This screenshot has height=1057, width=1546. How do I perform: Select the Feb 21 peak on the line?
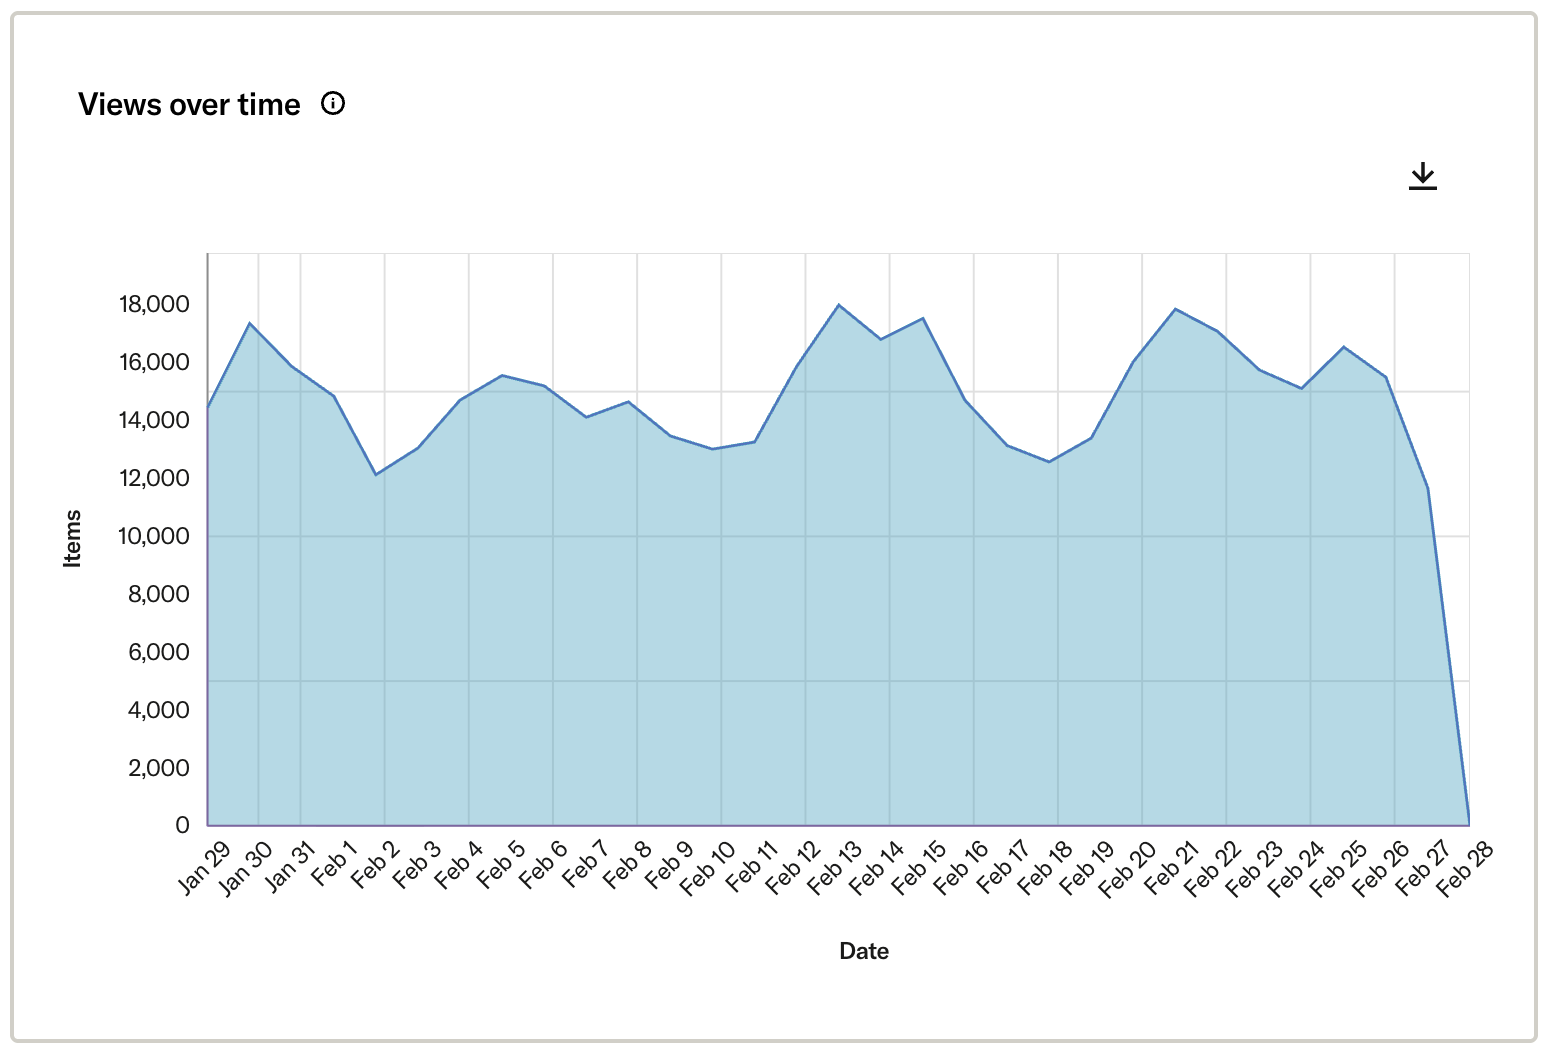[x=1175, y=309]
